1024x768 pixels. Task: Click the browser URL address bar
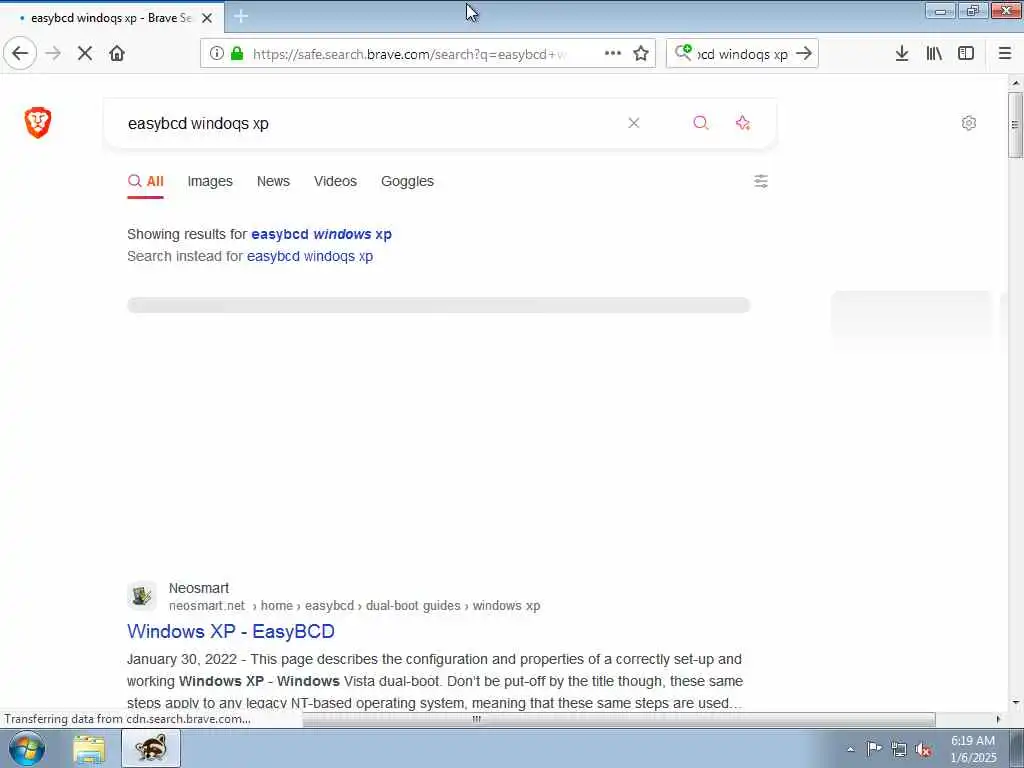[x=409, y=54]
